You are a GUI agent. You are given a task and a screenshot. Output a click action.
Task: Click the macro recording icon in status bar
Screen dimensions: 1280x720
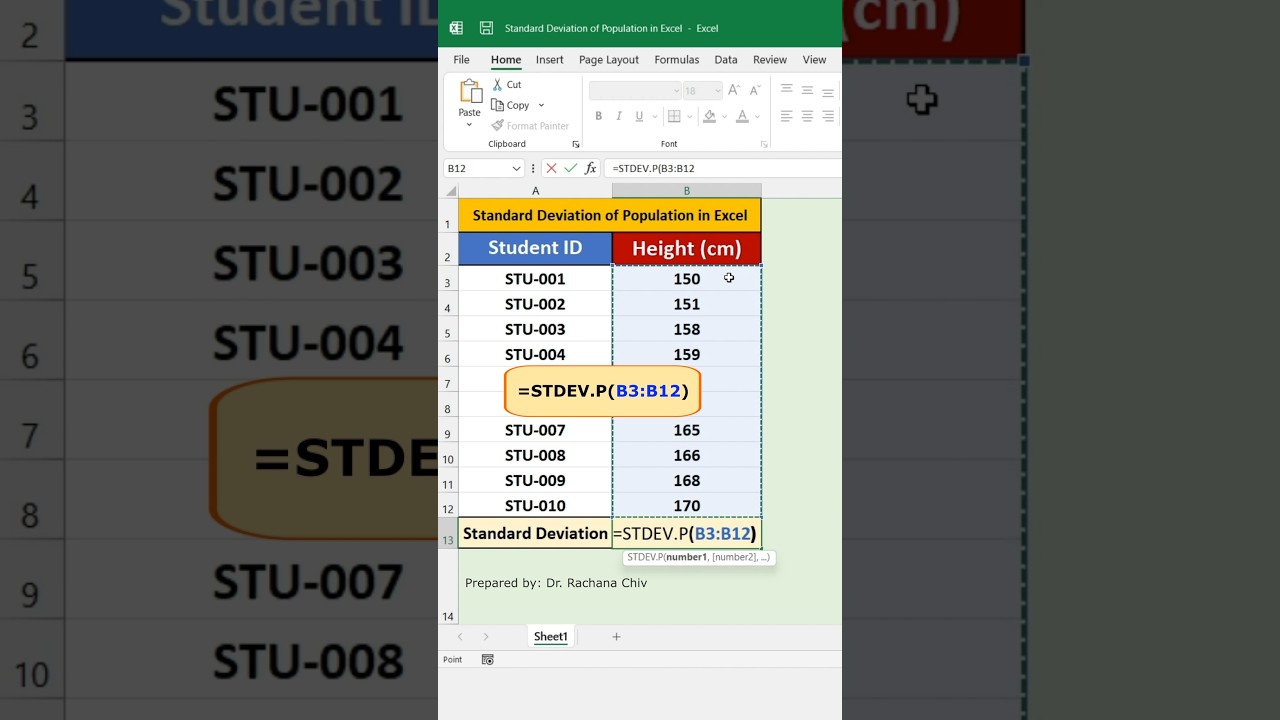pyautogui.click(x=488, y=660)
